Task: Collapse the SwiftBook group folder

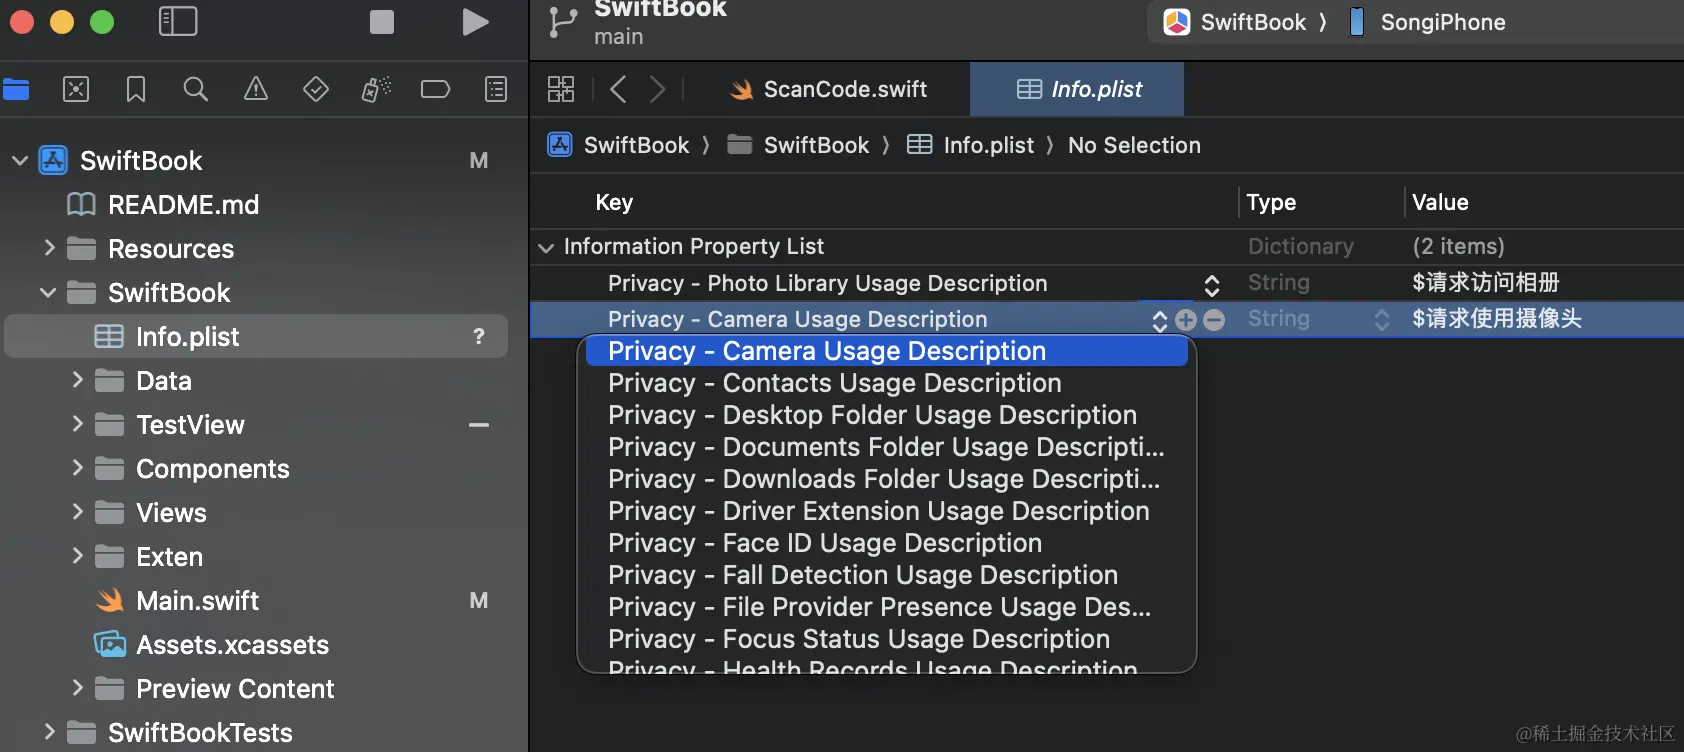Action: 48,292
